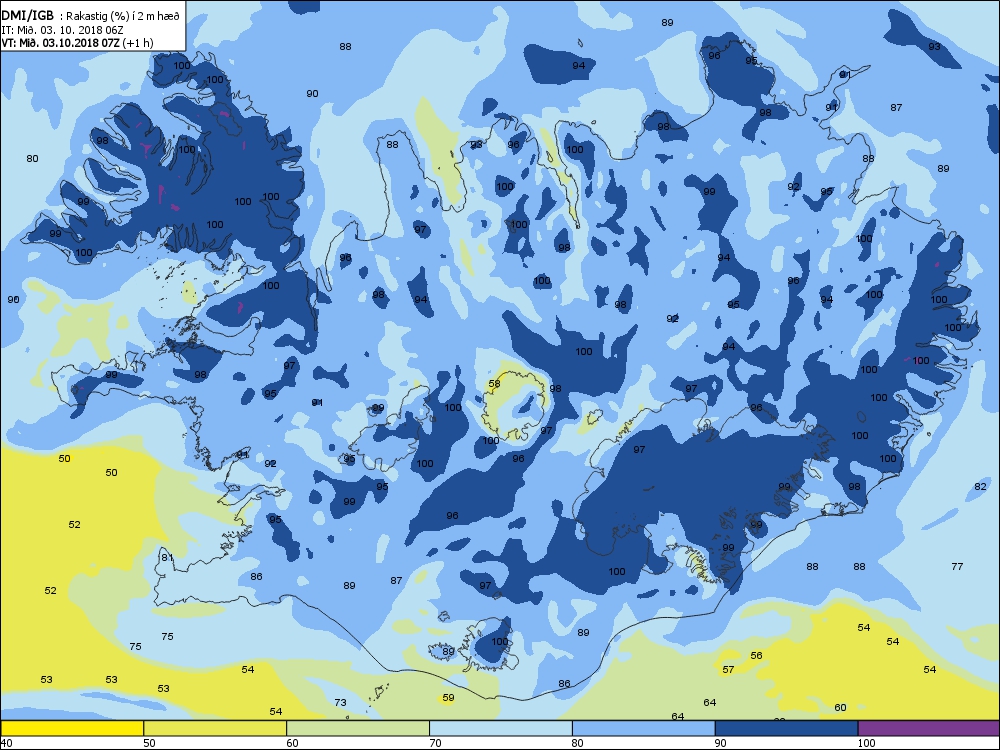Click the legend scale label "40"
The width and height of the screenshot is (1000, 750).
(6, 743)
